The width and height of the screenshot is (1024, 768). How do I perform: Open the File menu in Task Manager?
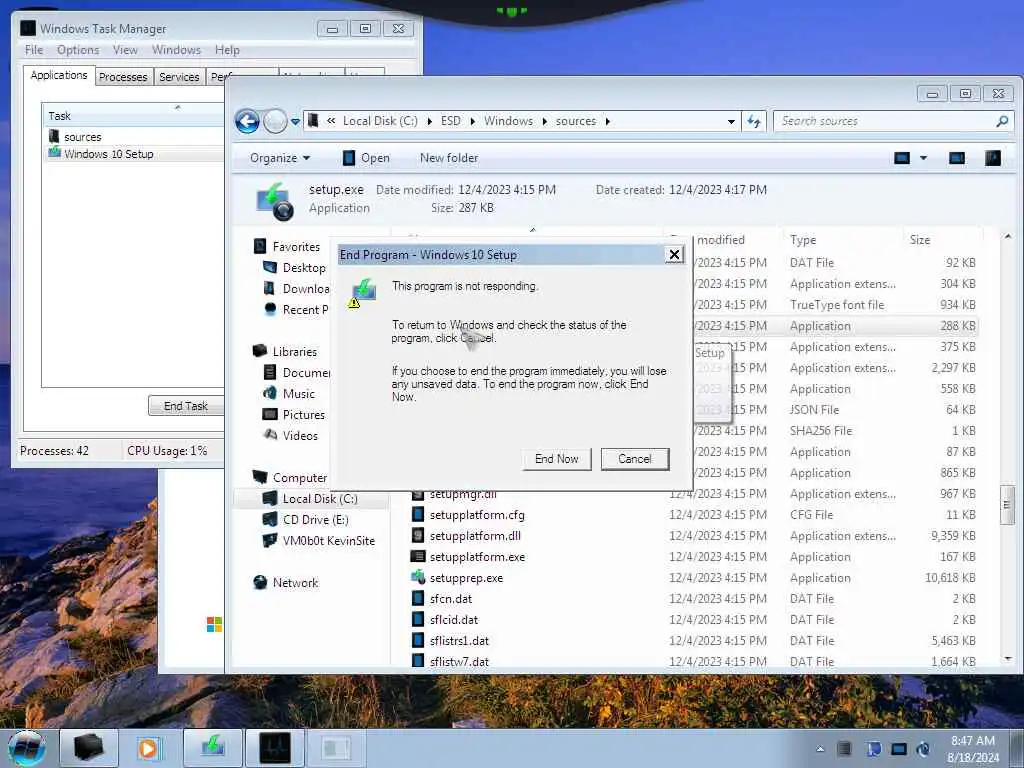pos(34,50)
